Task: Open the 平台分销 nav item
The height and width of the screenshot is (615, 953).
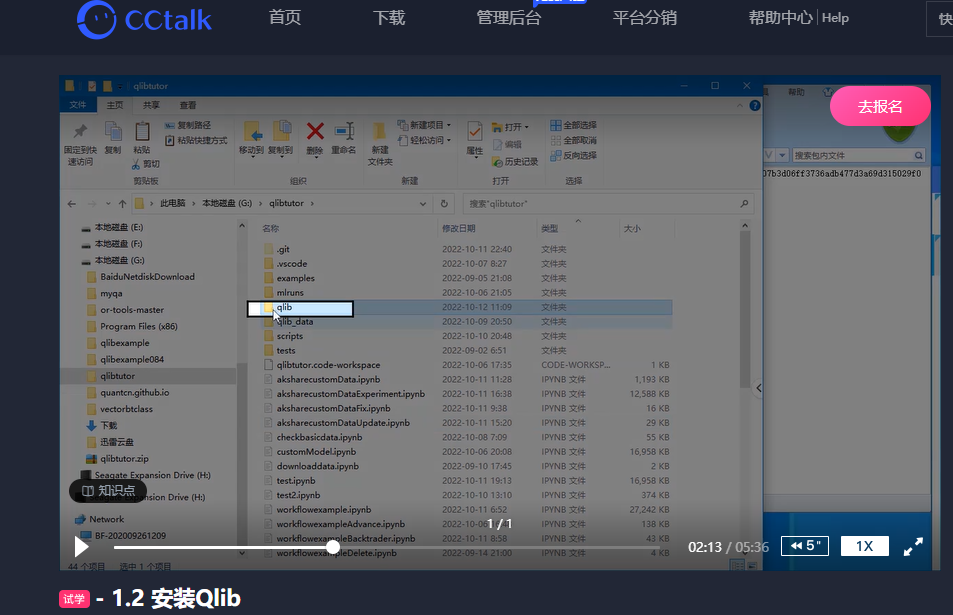Action: 645,18
